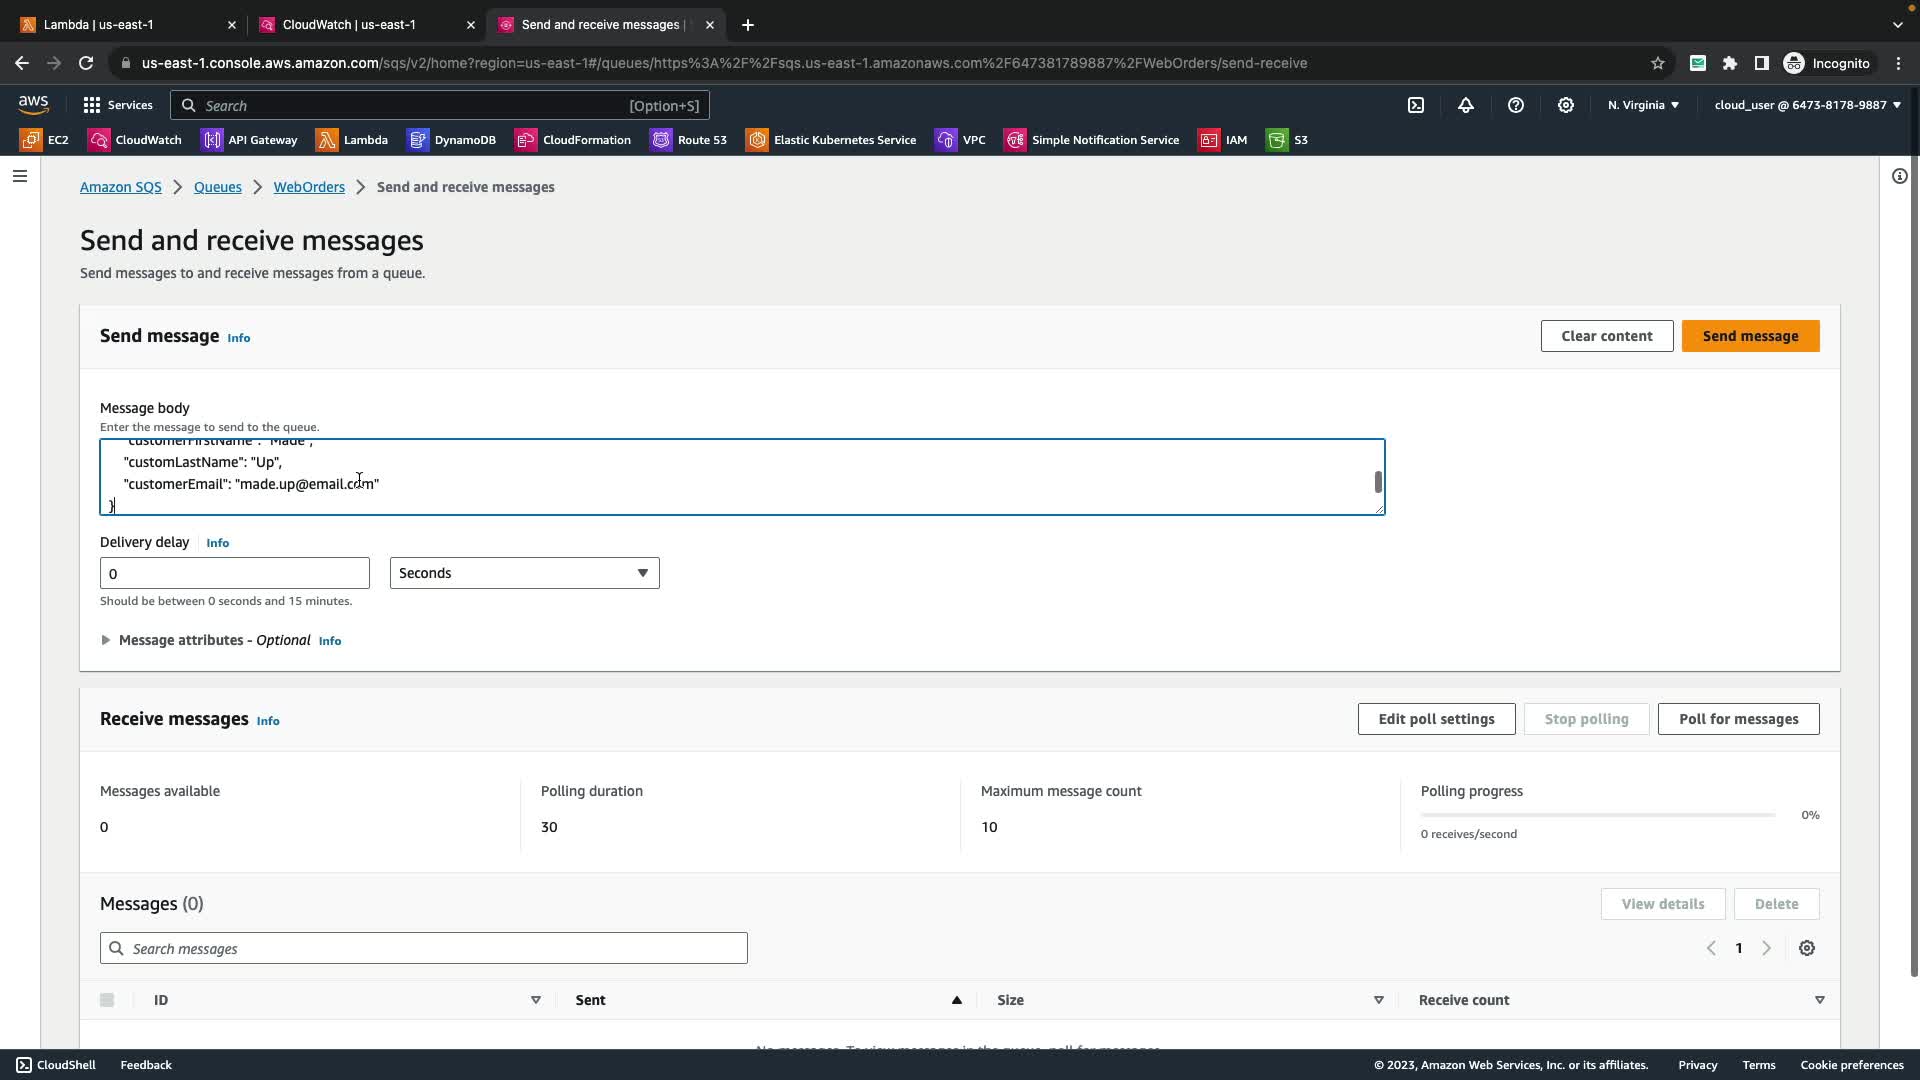Select all messages header checkbox

coord(107,1000)
